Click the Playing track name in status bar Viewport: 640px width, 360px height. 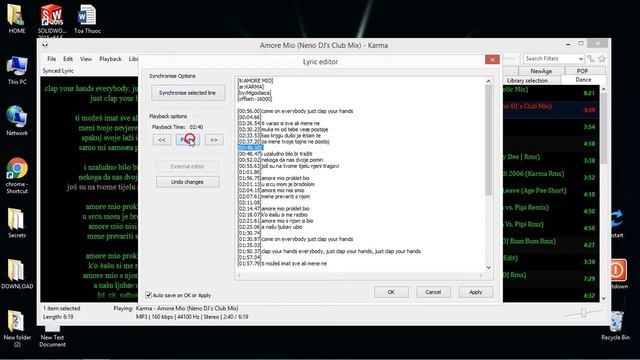[187, 308]
